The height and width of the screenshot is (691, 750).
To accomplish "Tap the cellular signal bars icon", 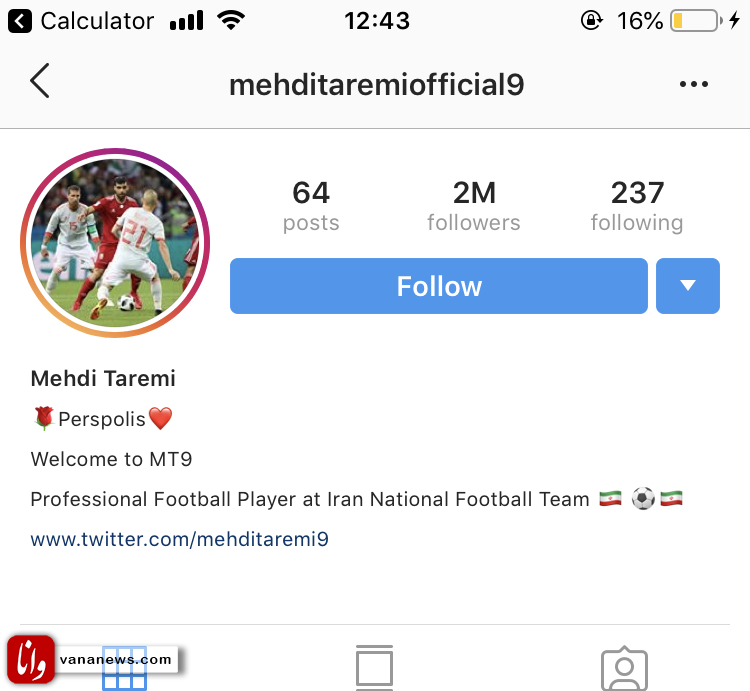I will point(187,21).
